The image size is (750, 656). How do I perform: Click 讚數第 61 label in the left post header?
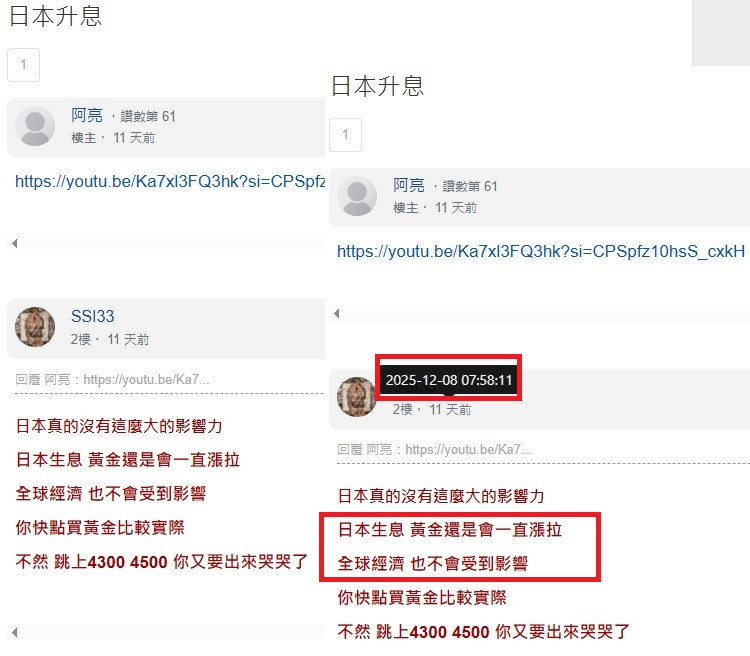point(148,116)
